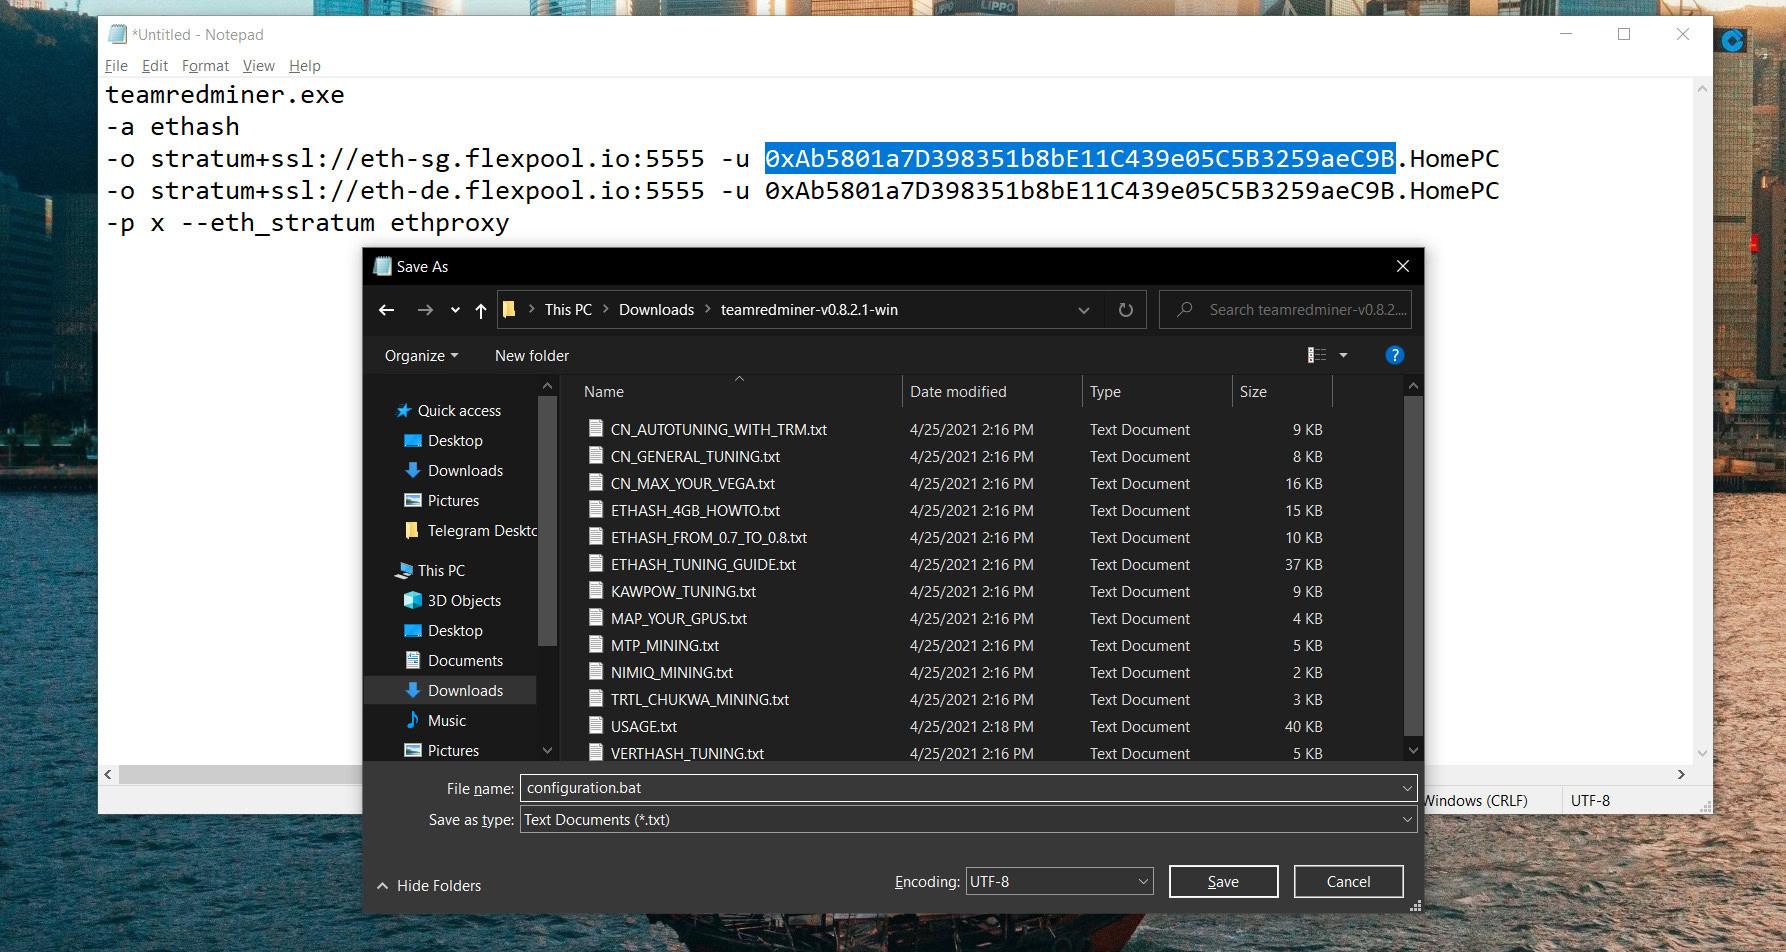Screen dimensions: 1786x952
Task: Open Notepad View menu
Action: [258, 66]
